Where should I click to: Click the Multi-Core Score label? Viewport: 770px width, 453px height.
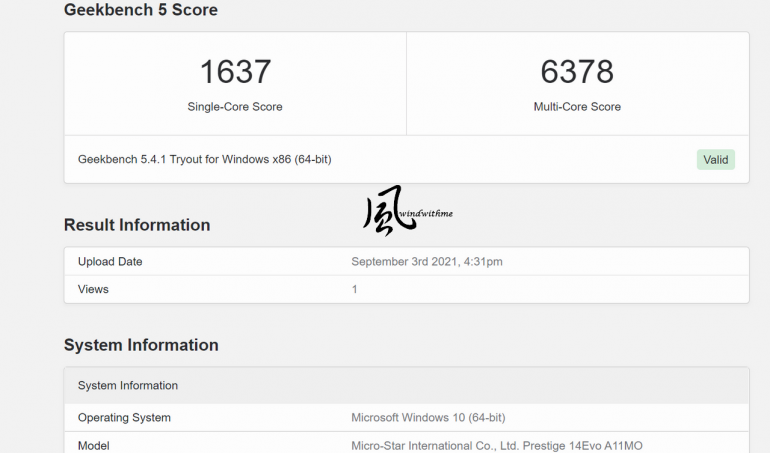coord(577,107)
